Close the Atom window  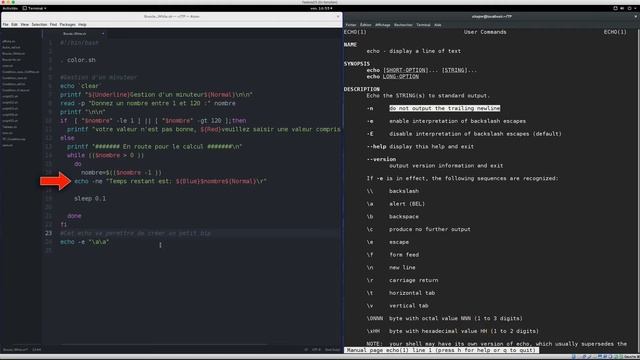coord(338,17)
